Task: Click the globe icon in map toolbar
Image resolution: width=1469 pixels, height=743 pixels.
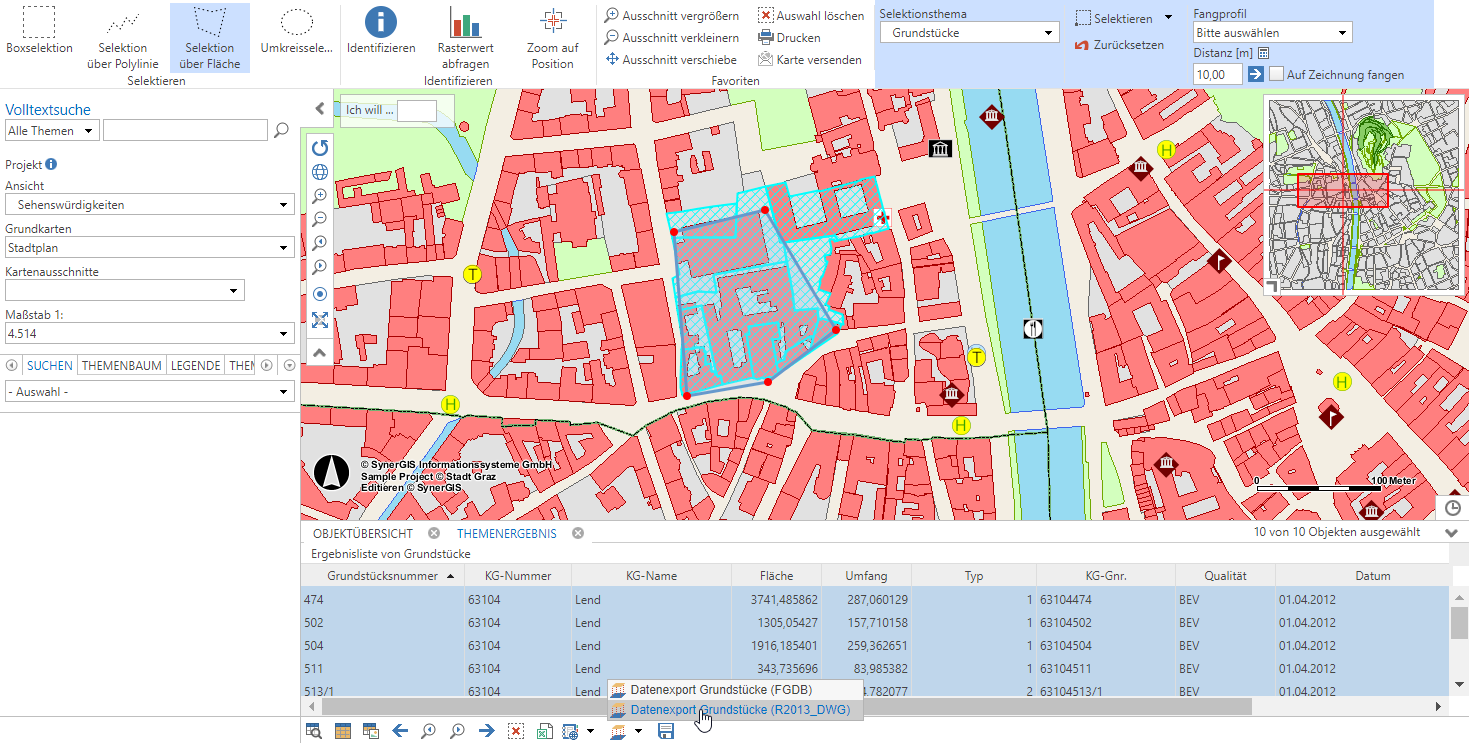Action: tap(319, 171)
